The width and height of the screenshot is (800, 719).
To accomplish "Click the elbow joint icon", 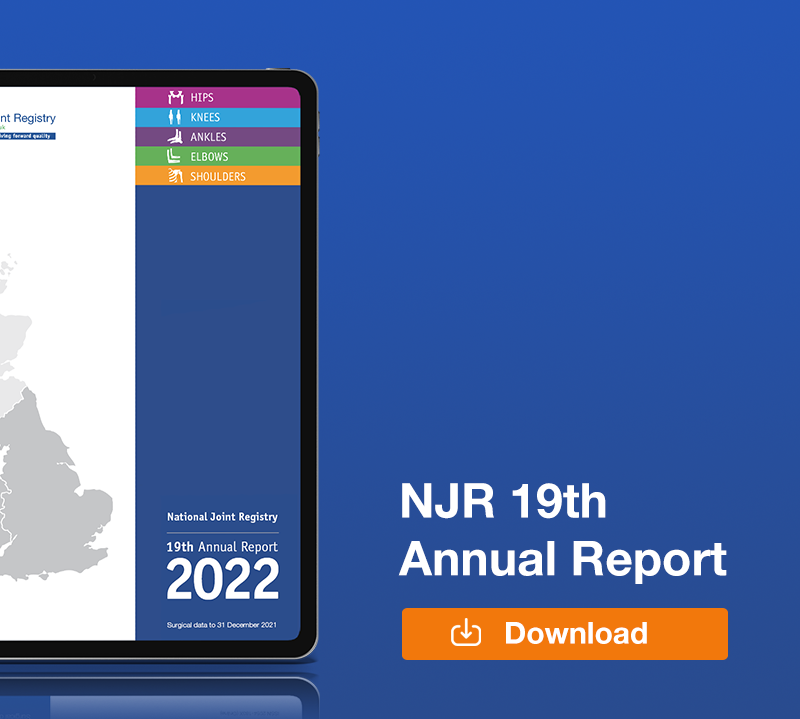I will (176, 157).
